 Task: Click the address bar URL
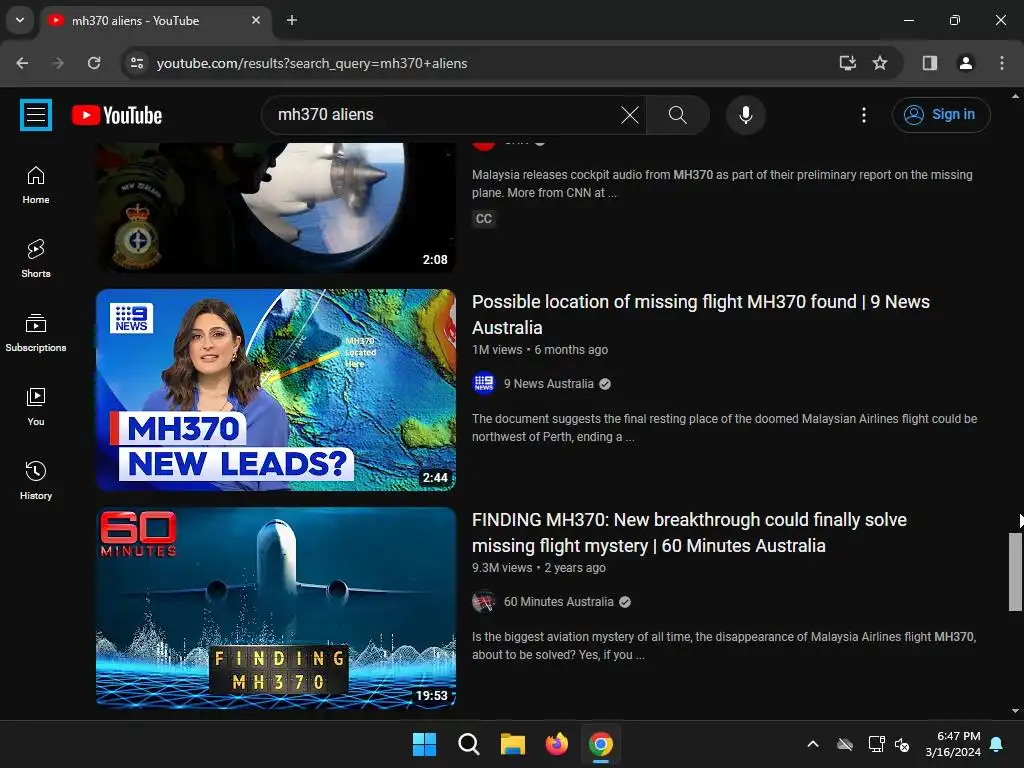click(x=312, y=63)
